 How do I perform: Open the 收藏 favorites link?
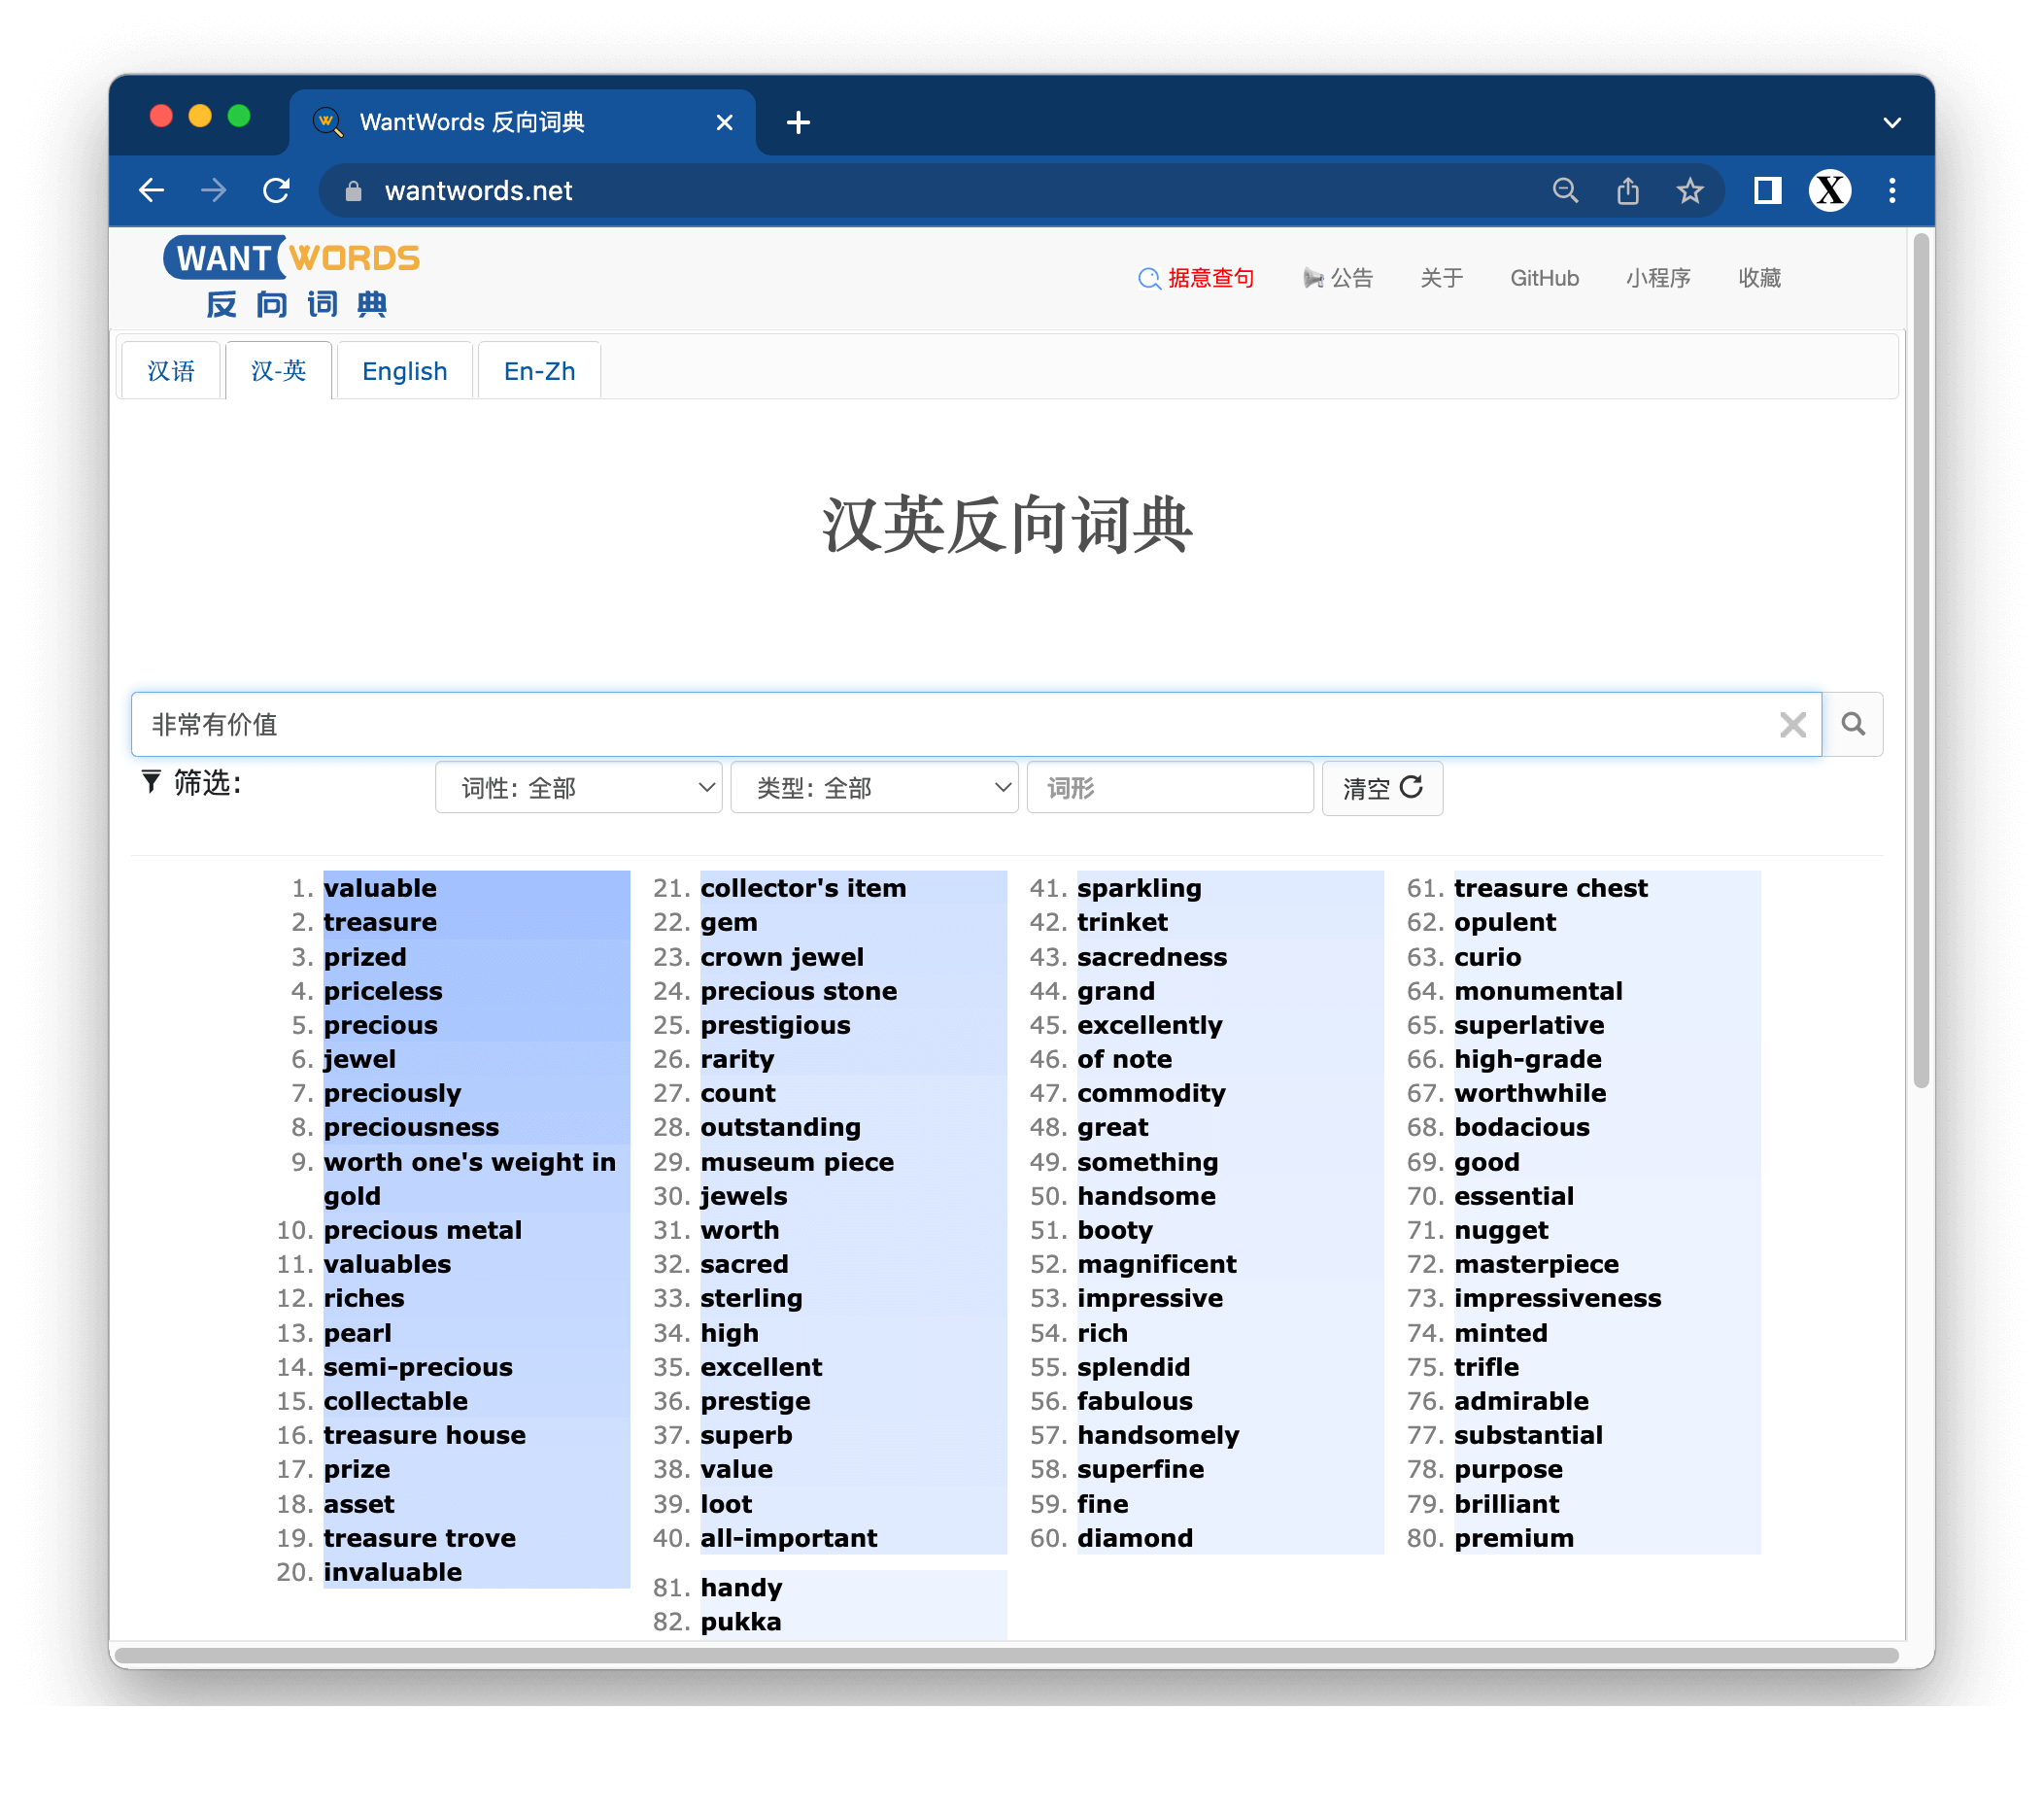click(x=1759, y=278)
